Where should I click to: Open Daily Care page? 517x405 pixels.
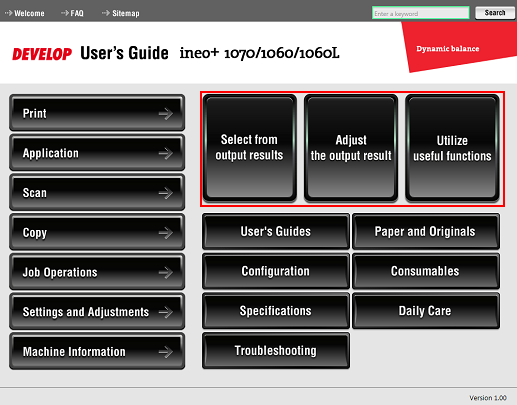[x=426, y=311]
